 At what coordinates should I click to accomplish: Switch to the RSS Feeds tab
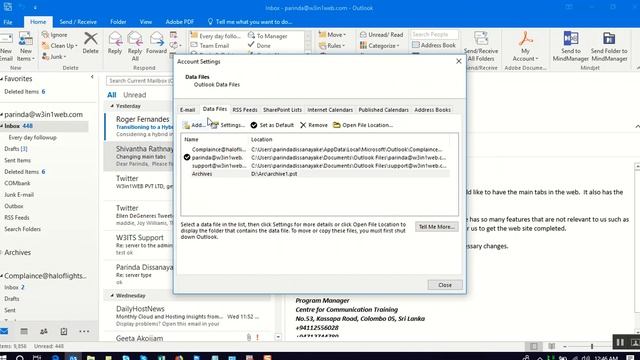[x=245, y=110]
